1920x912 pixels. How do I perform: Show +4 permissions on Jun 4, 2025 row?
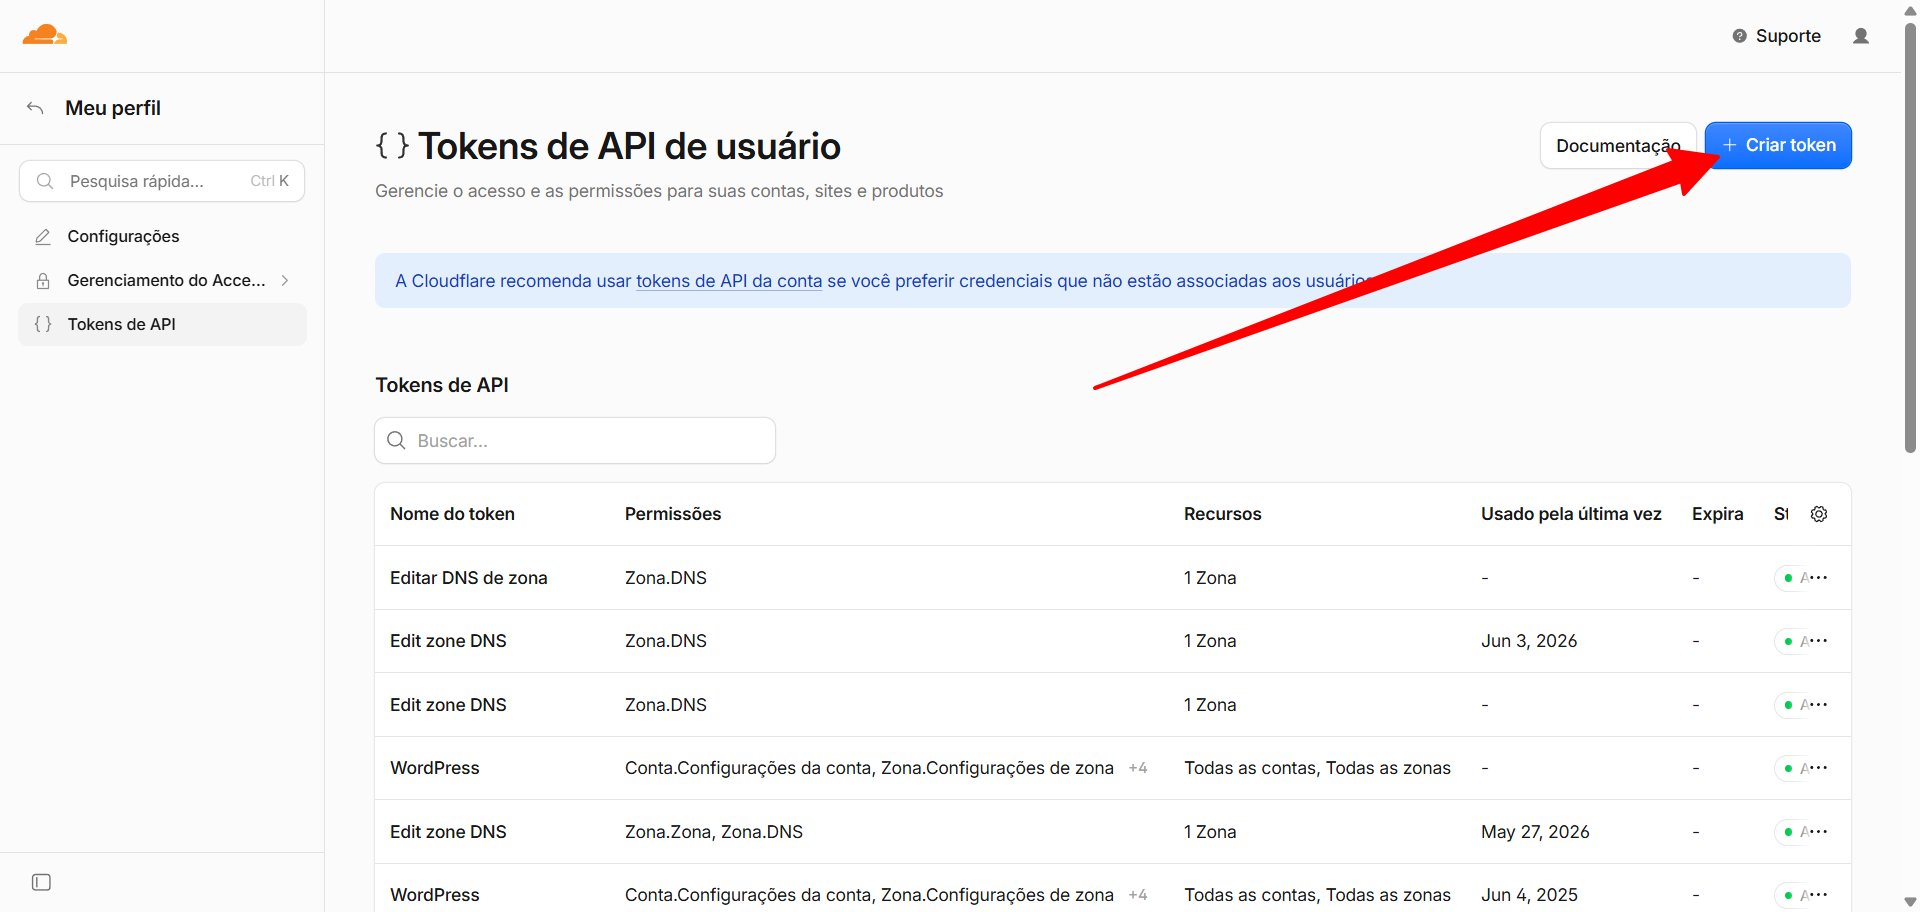1138,895
